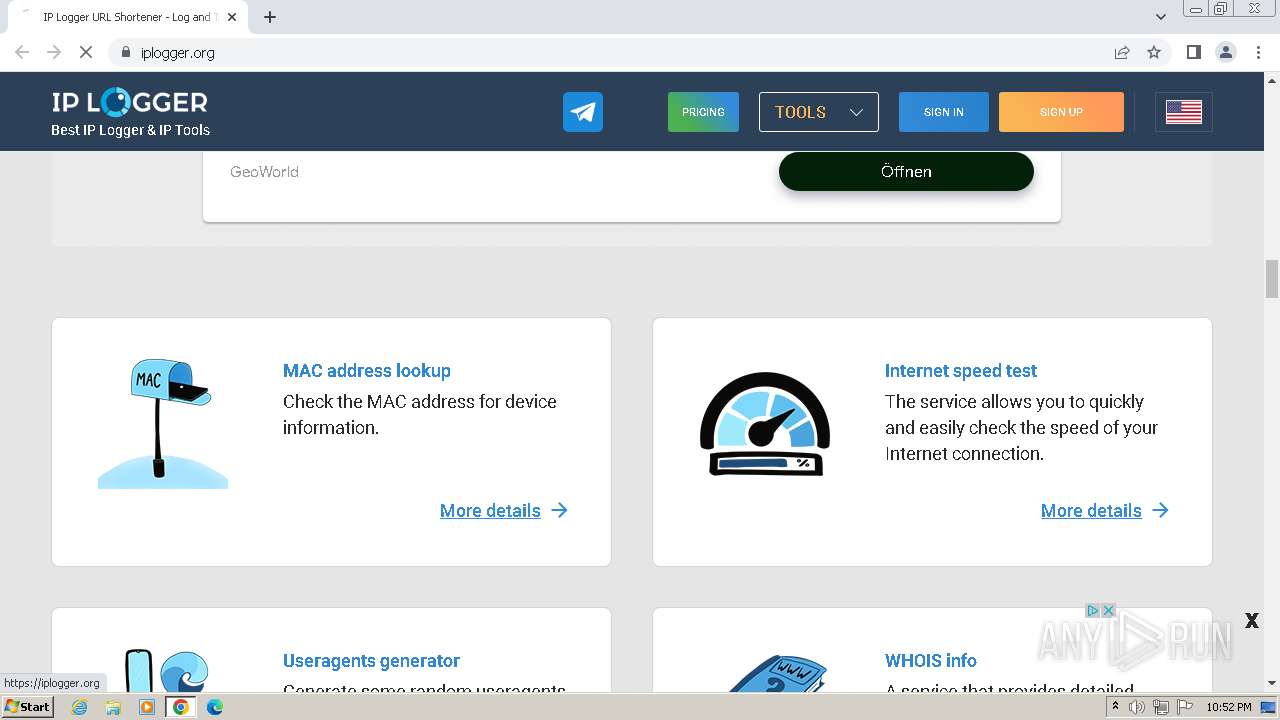
Task: Open the Chrome profile avatar
Action: pos(1225,52)
